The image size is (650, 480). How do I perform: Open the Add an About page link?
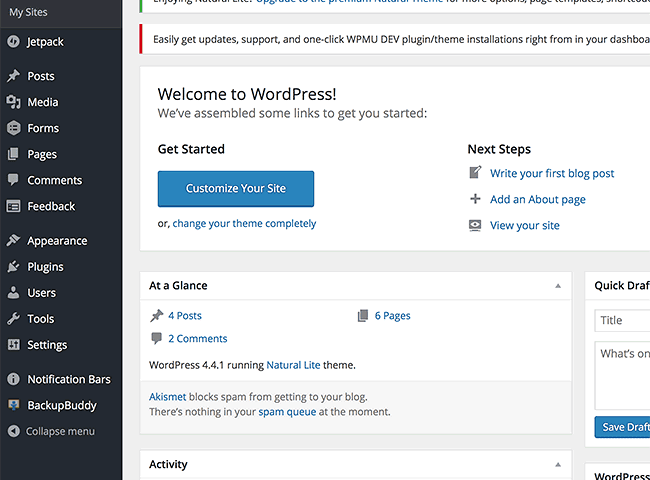538,199
